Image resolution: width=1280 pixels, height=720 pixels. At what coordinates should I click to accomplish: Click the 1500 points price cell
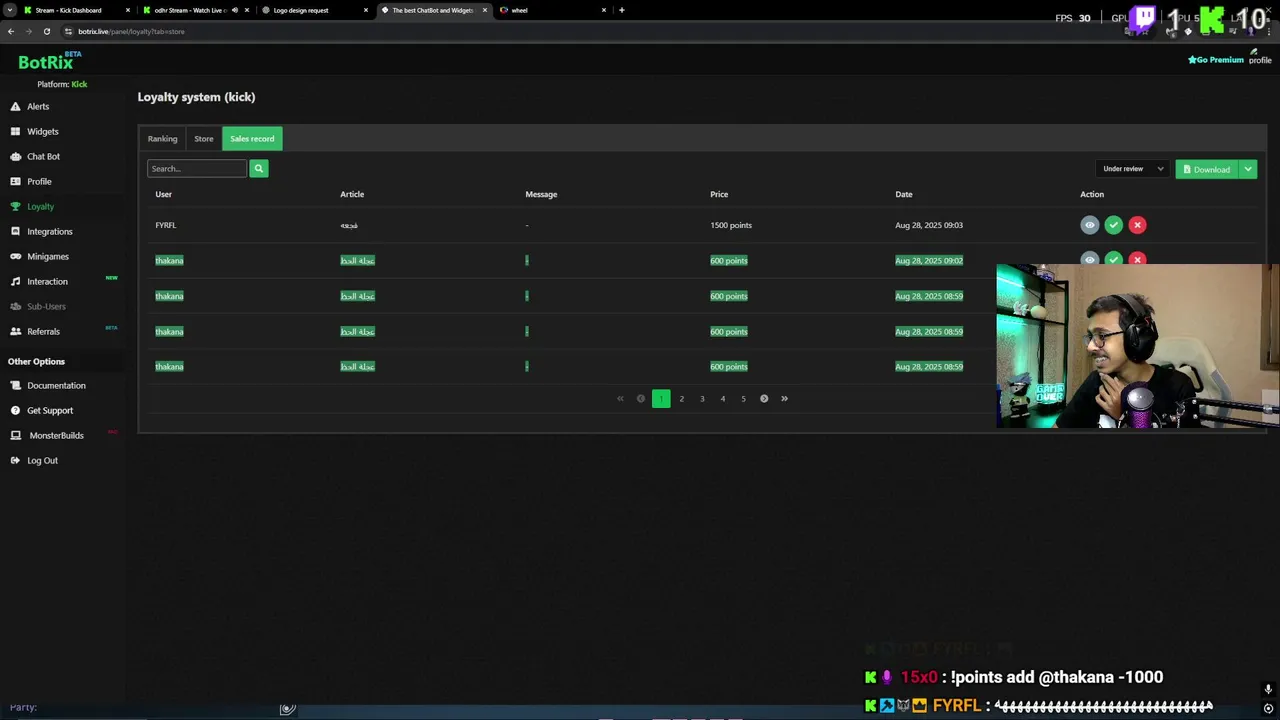pyautogui.click(x=731, y=225)
